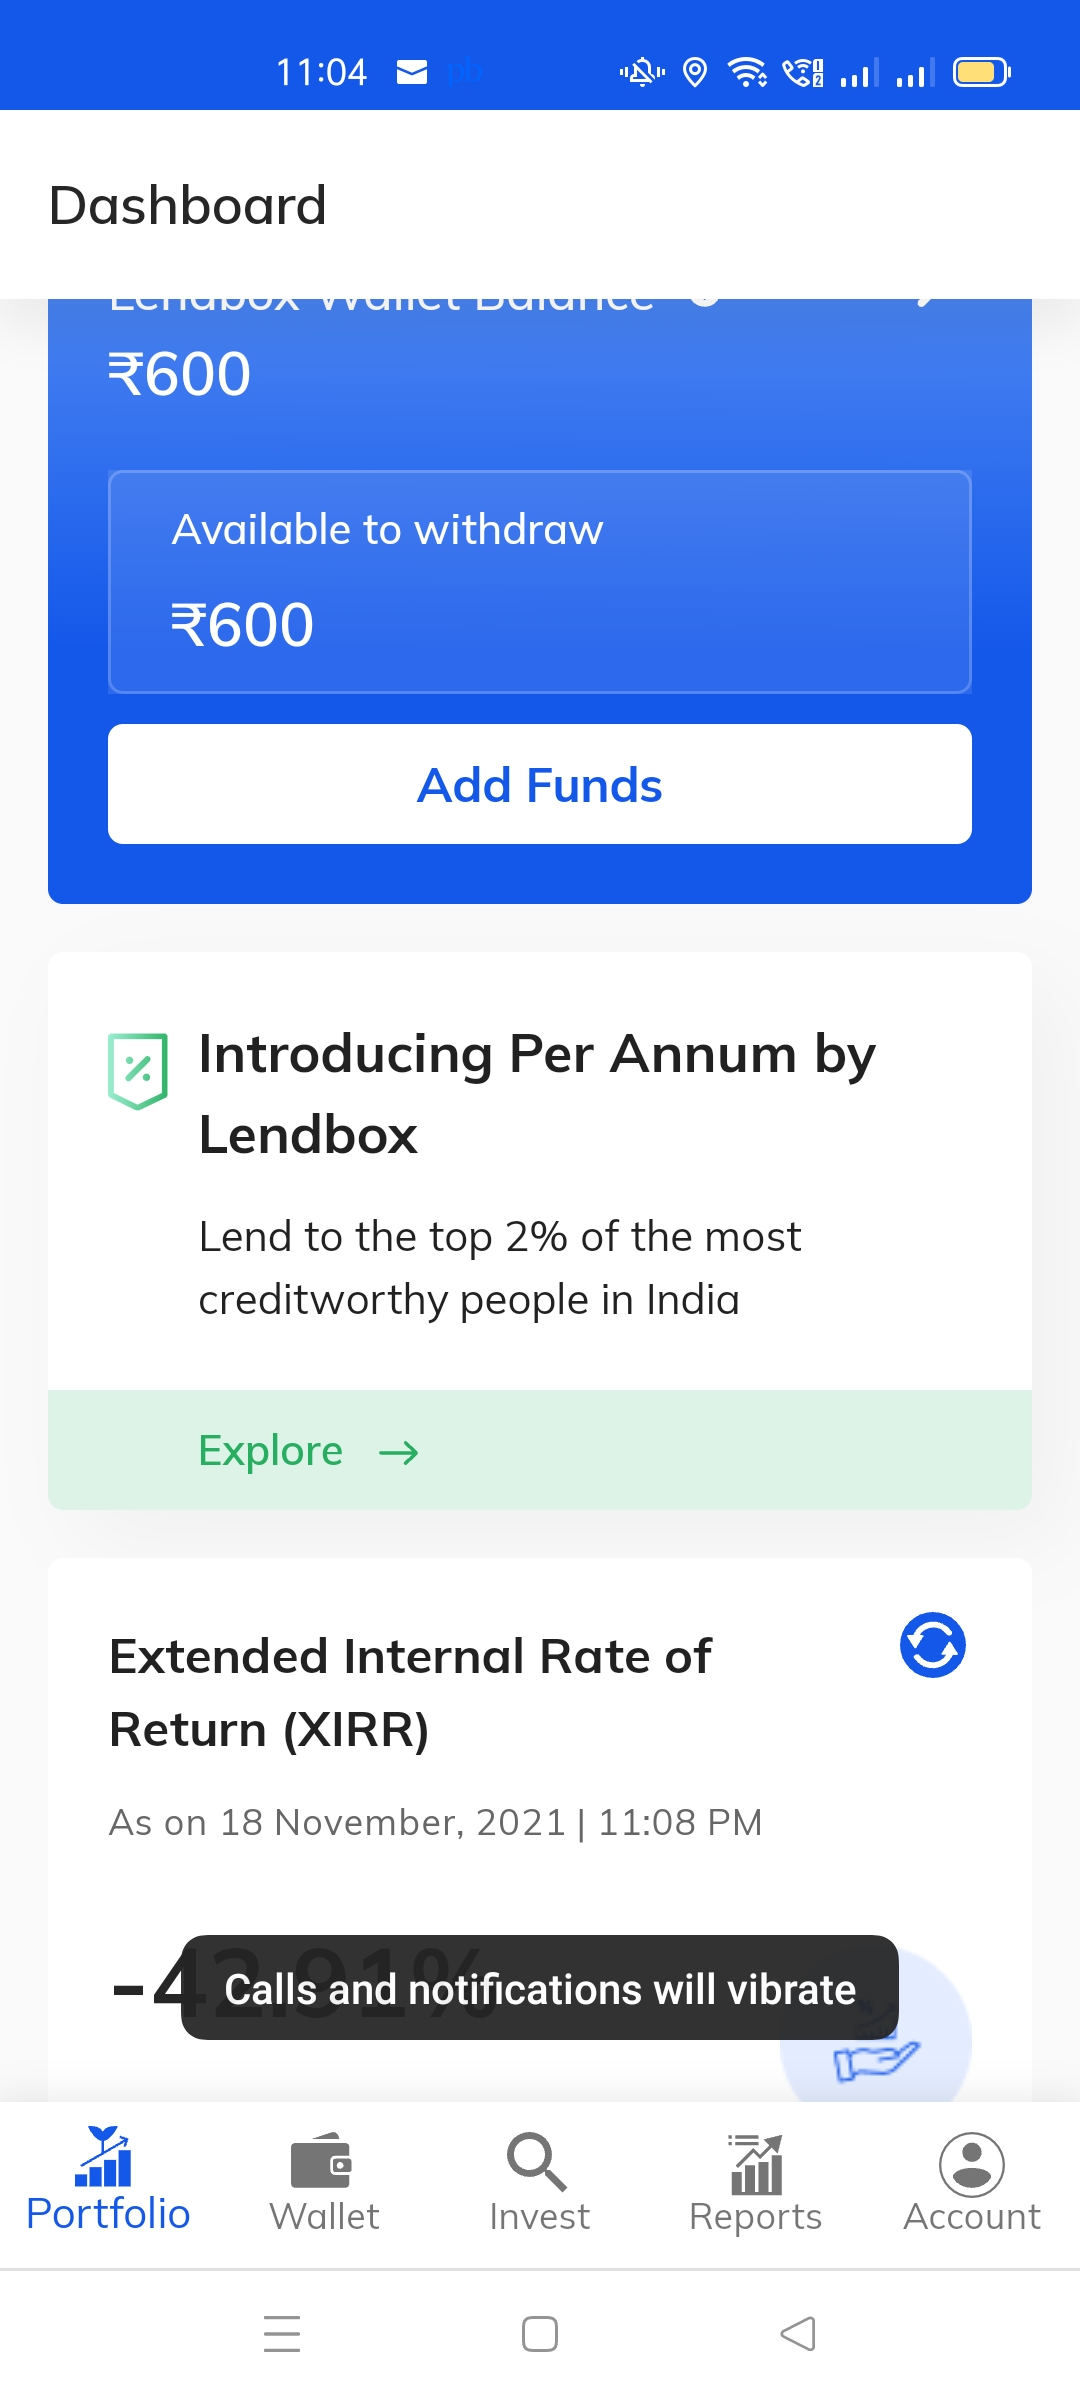This screenshot has width=1080, height=2400.
Task: Tap the battery icon in status bar
Action: click(x=982, y=72)
